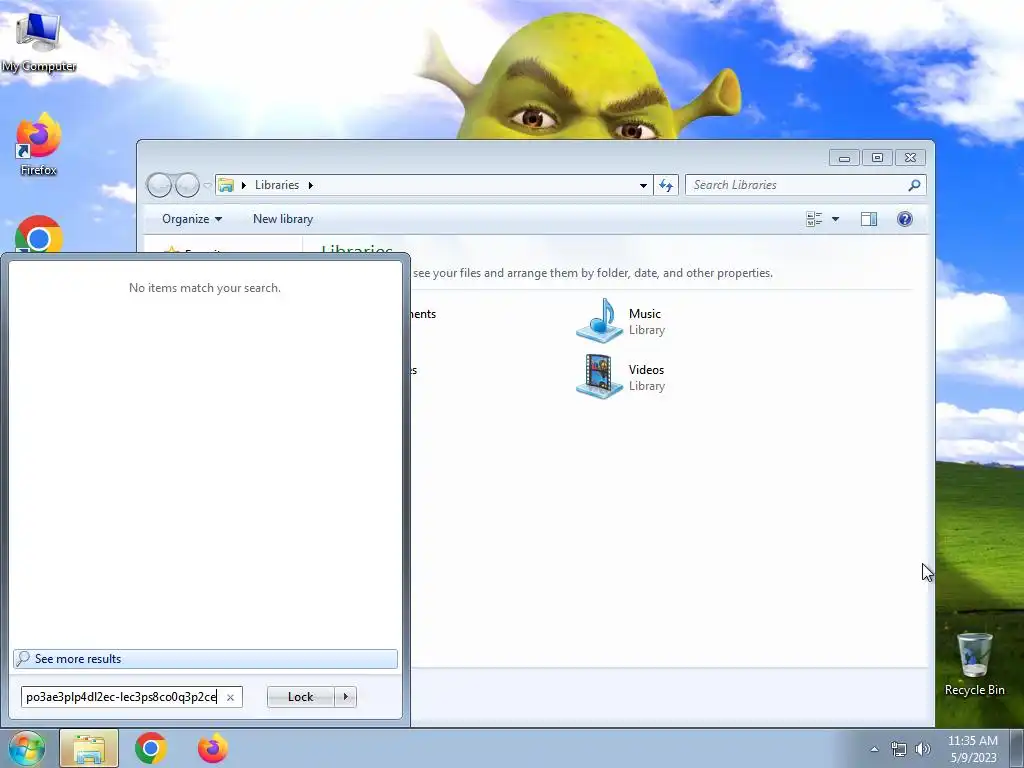This screenshot has height=768, width=1024.
Task: Change your view icon in Explorer
Action: [814, 219]
